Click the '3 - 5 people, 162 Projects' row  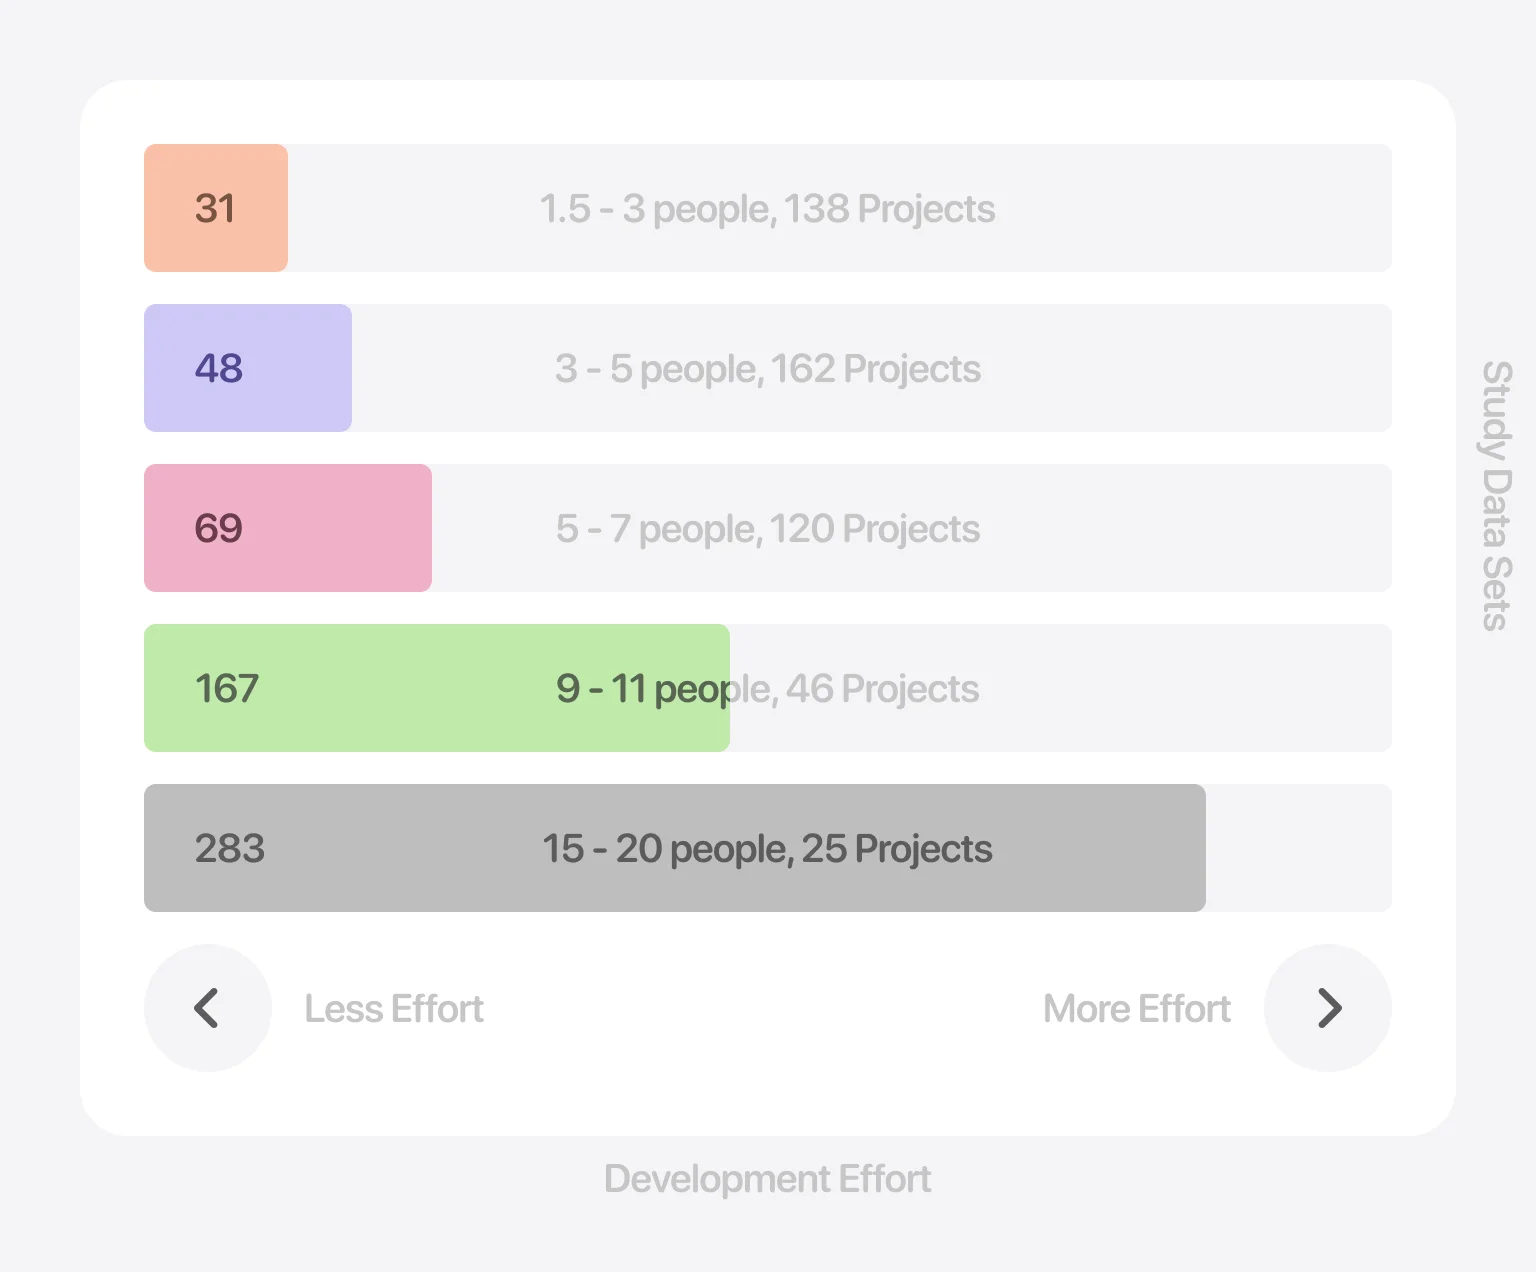(x=768, y=368)
